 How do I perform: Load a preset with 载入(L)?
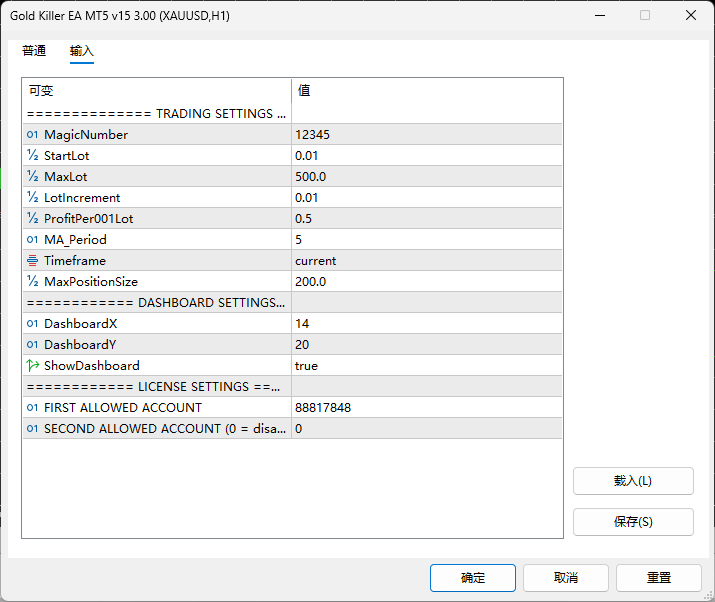point(633,481)
